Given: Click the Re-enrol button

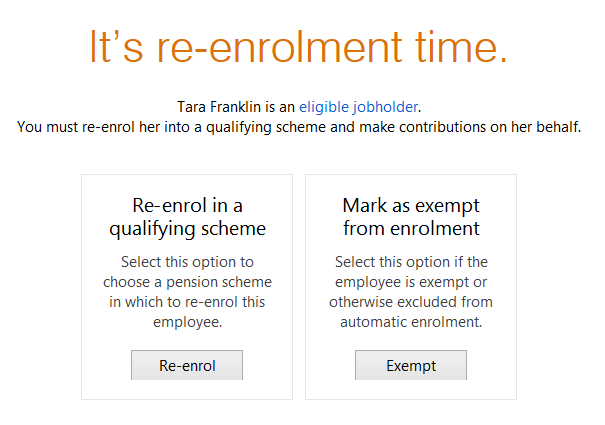Looking at the screenshot, I should pos(187,365).
